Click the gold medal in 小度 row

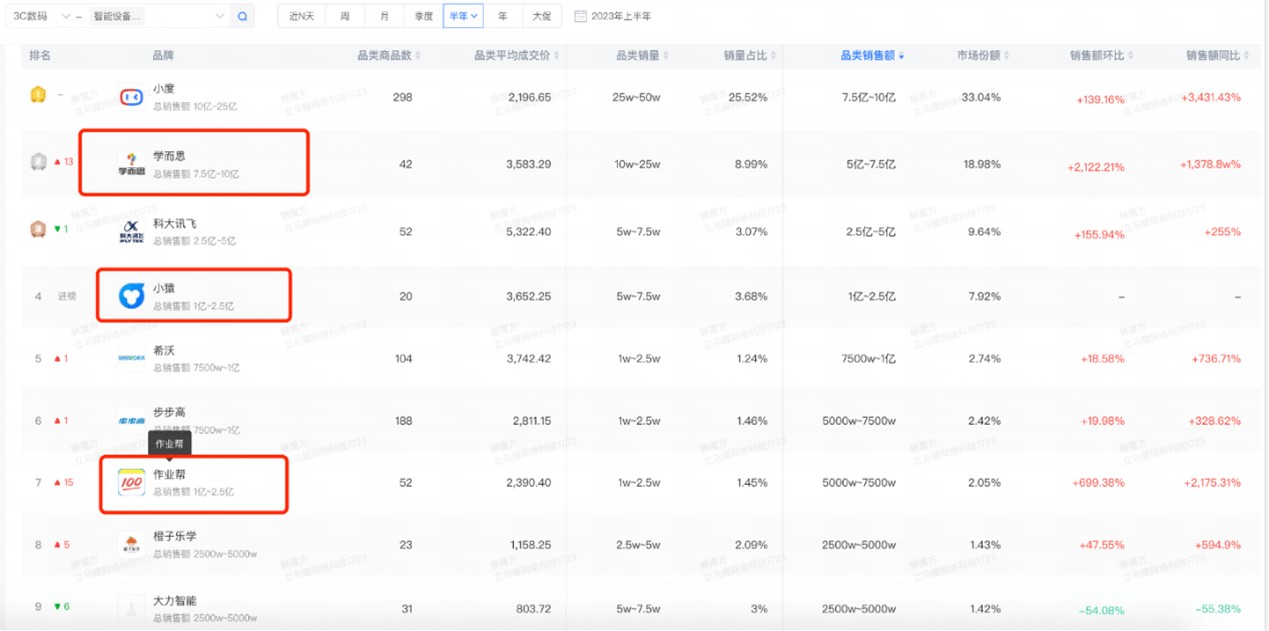tap(38, 95)
